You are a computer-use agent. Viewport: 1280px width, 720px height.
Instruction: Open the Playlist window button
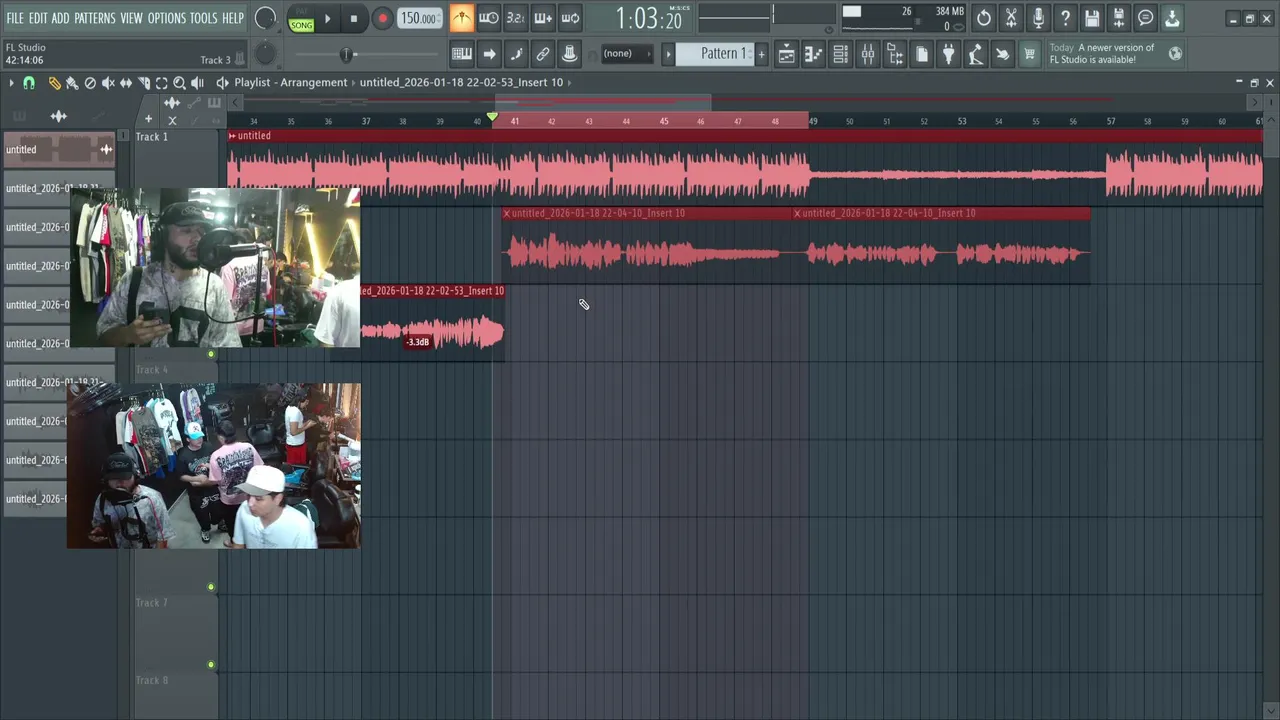[786, 54]
